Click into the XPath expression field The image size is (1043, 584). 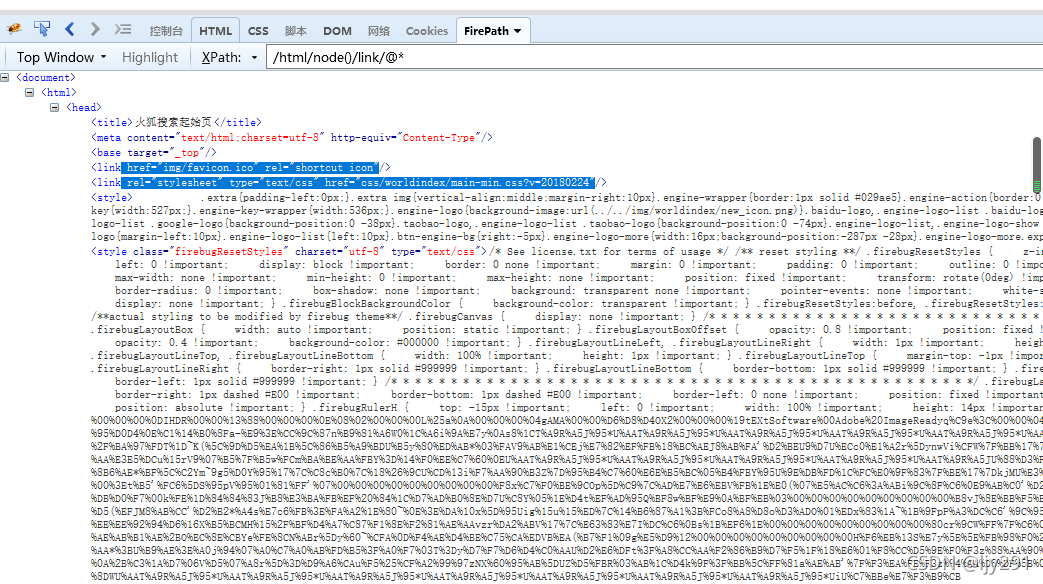pyautogui.click(x=655, y=57)
